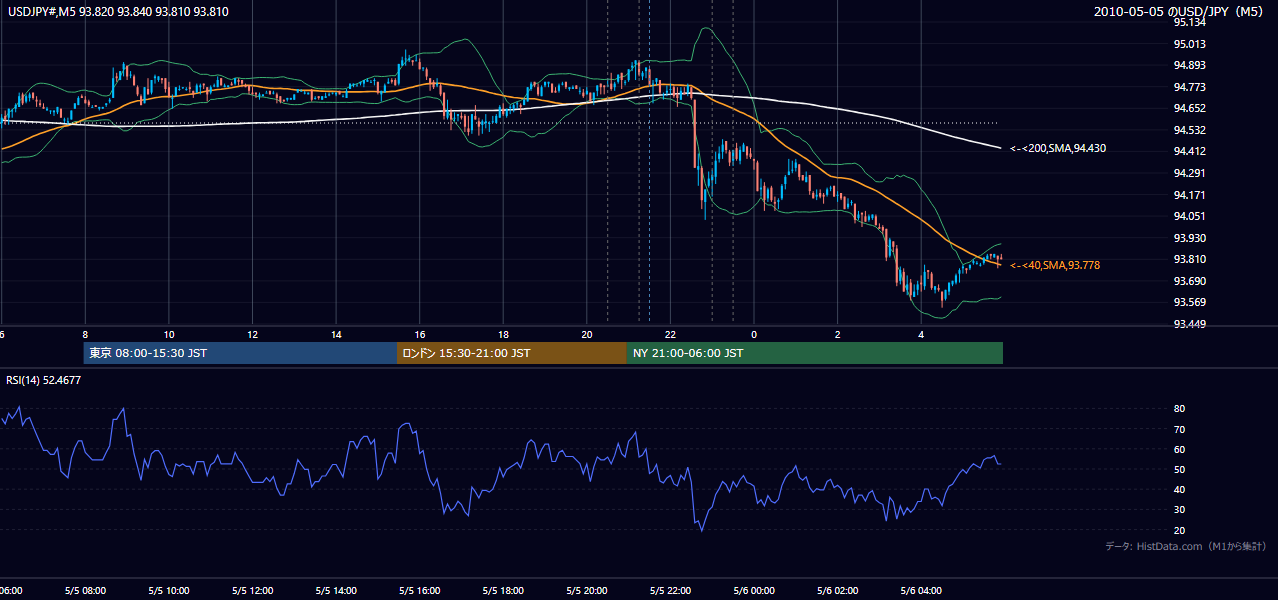Select the 5/5 12:00 date label

252,591
